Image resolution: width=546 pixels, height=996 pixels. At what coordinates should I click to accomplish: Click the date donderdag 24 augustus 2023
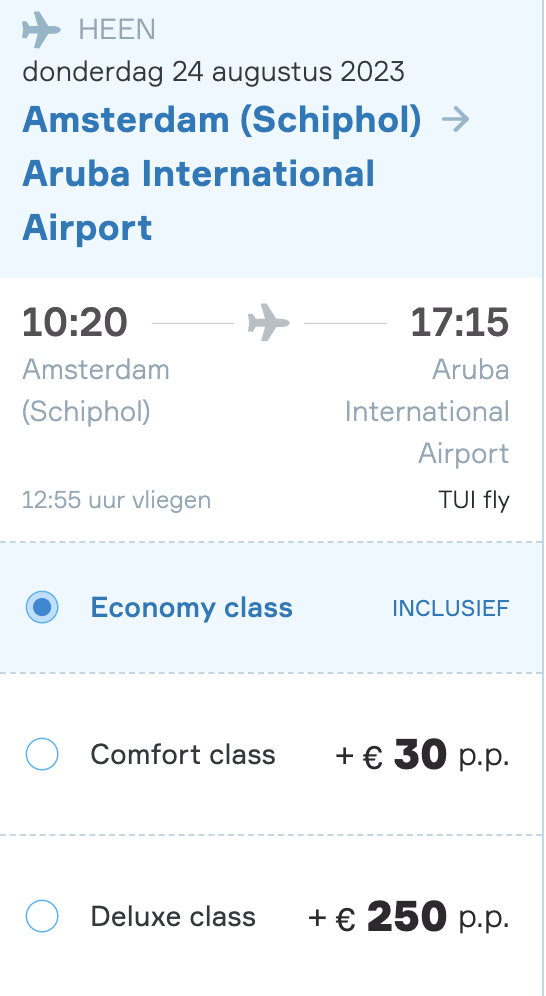(213, 71)
